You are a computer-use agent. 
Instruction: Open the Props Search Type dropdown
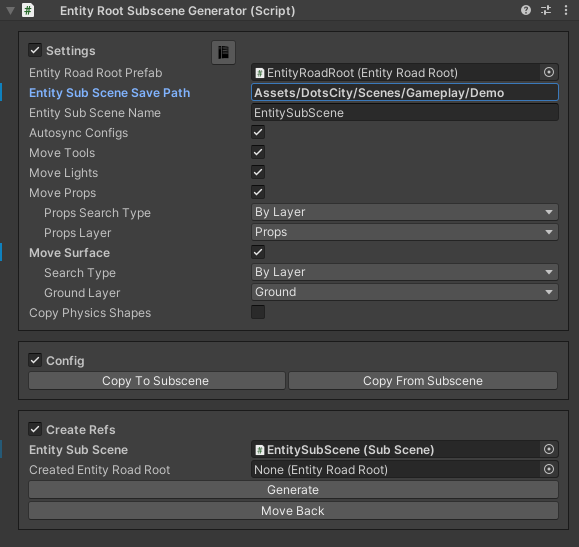point(404,212)
